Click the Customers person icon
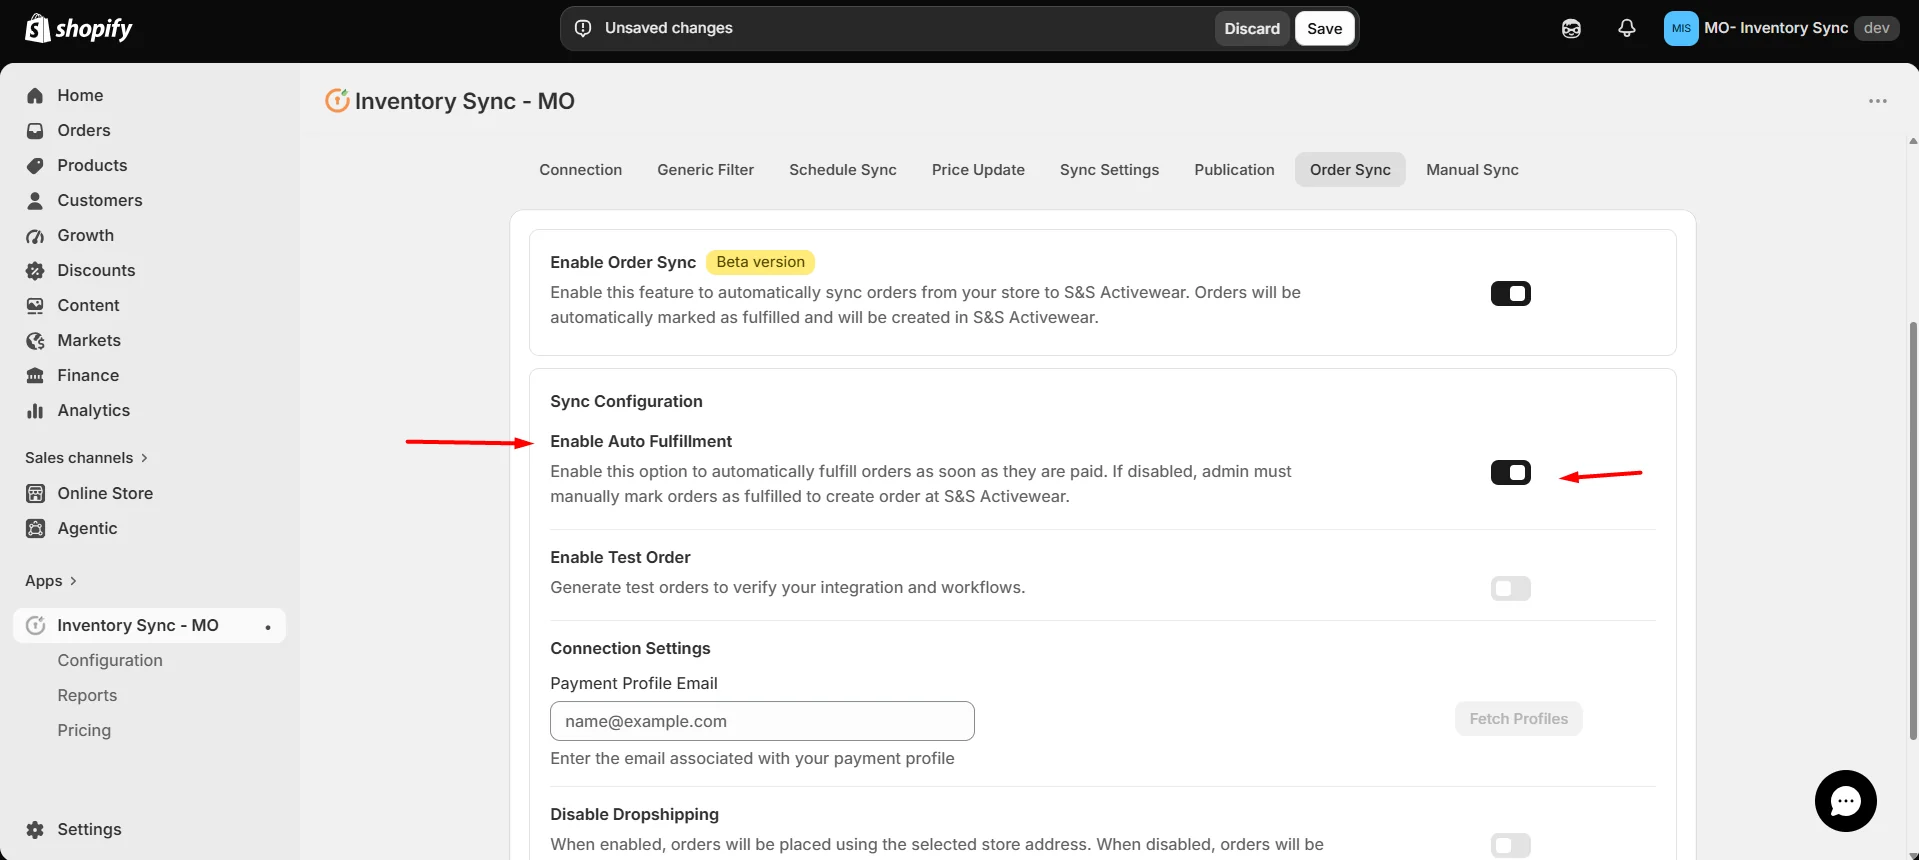1919x860 pixels. (x=35, y=200)
